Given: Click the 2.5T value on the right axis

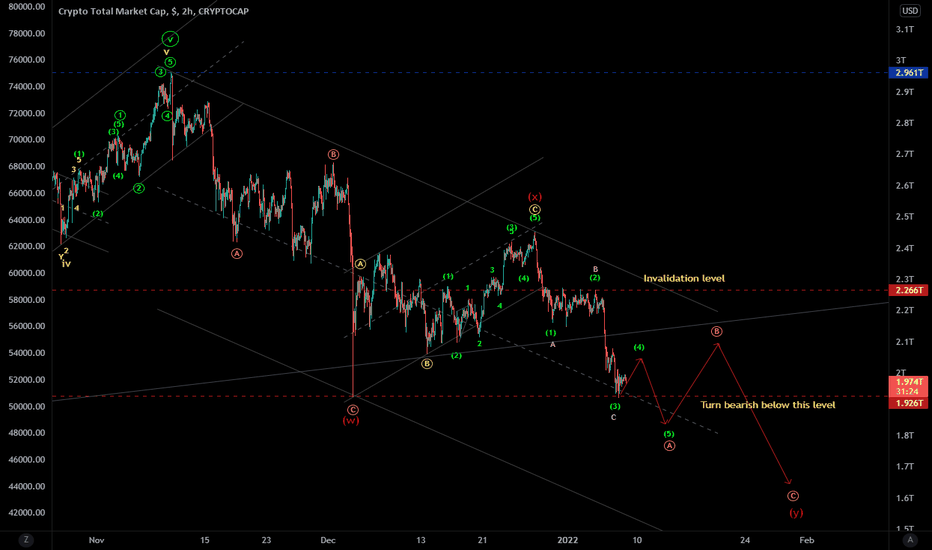Looking at the screenshot, I should (x=905, y=216).
